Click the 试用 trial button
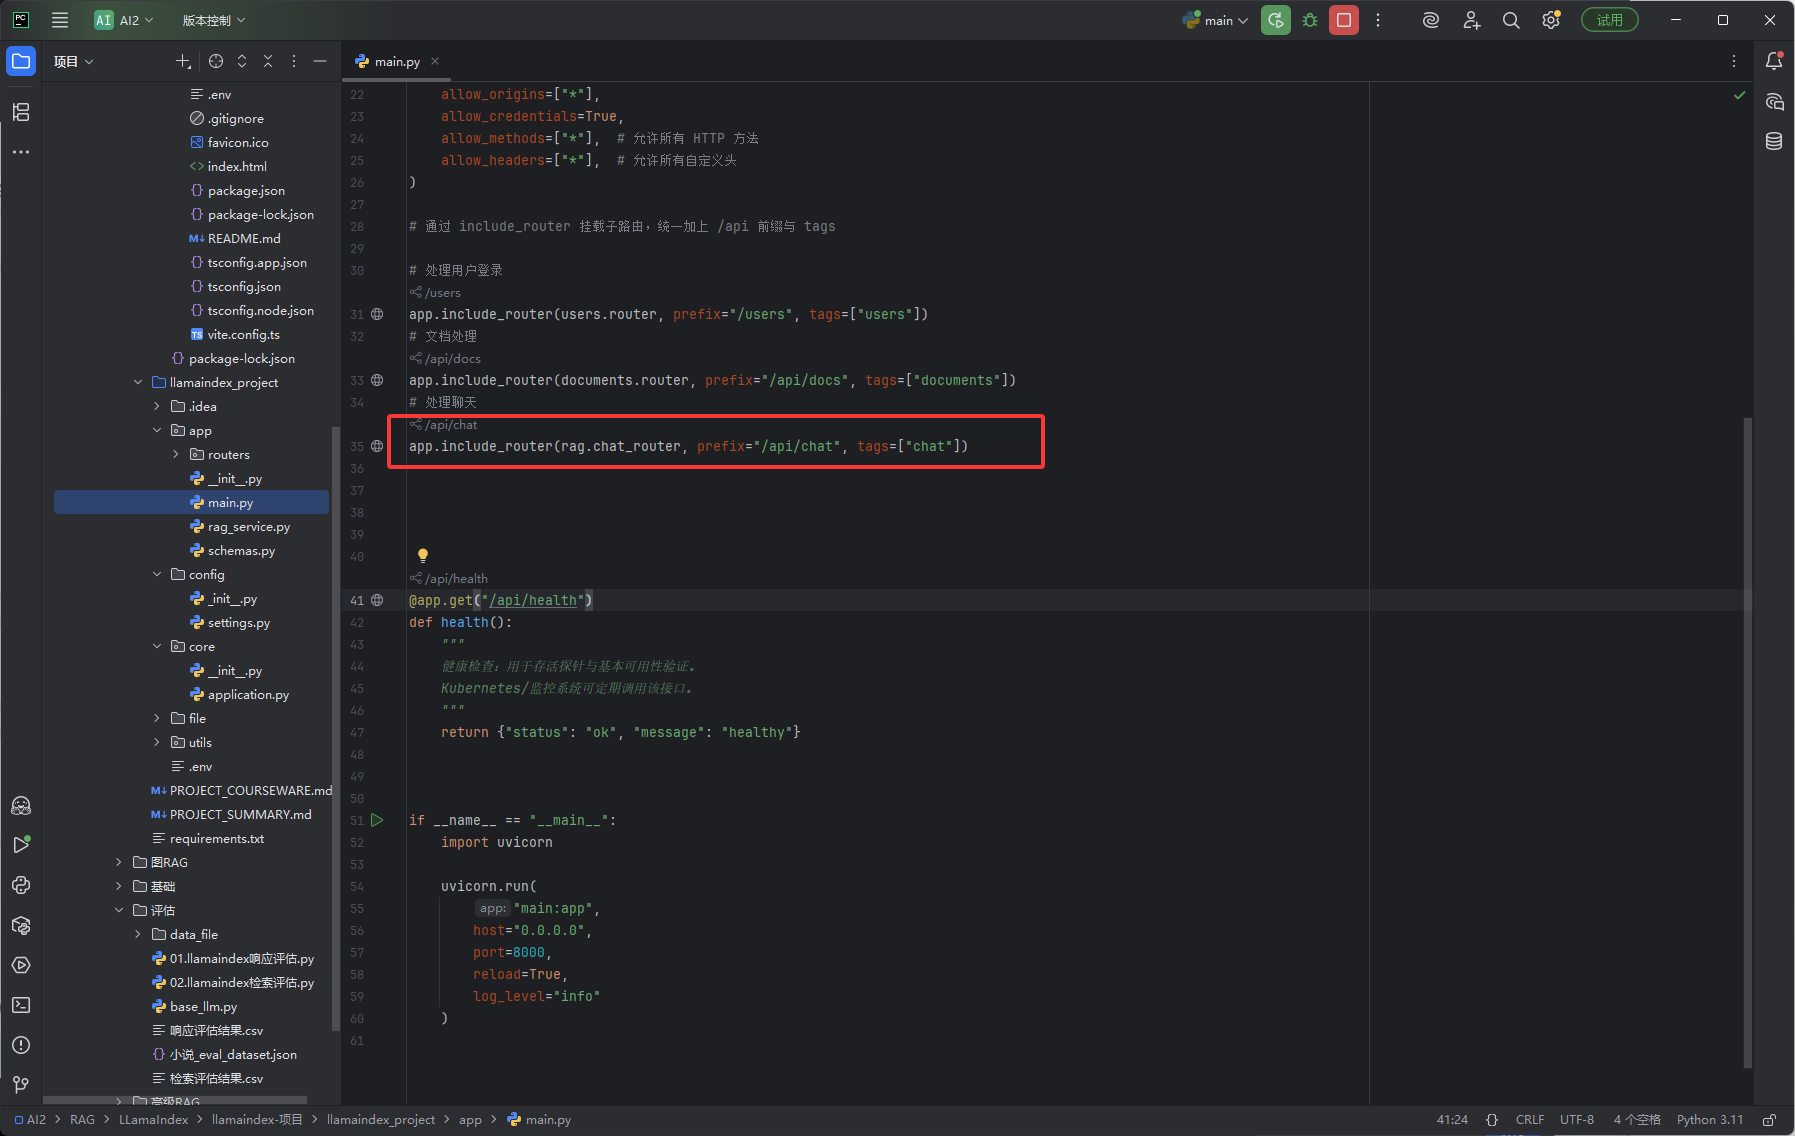Screen dimensions: 1795x1136 point(1609,20)
